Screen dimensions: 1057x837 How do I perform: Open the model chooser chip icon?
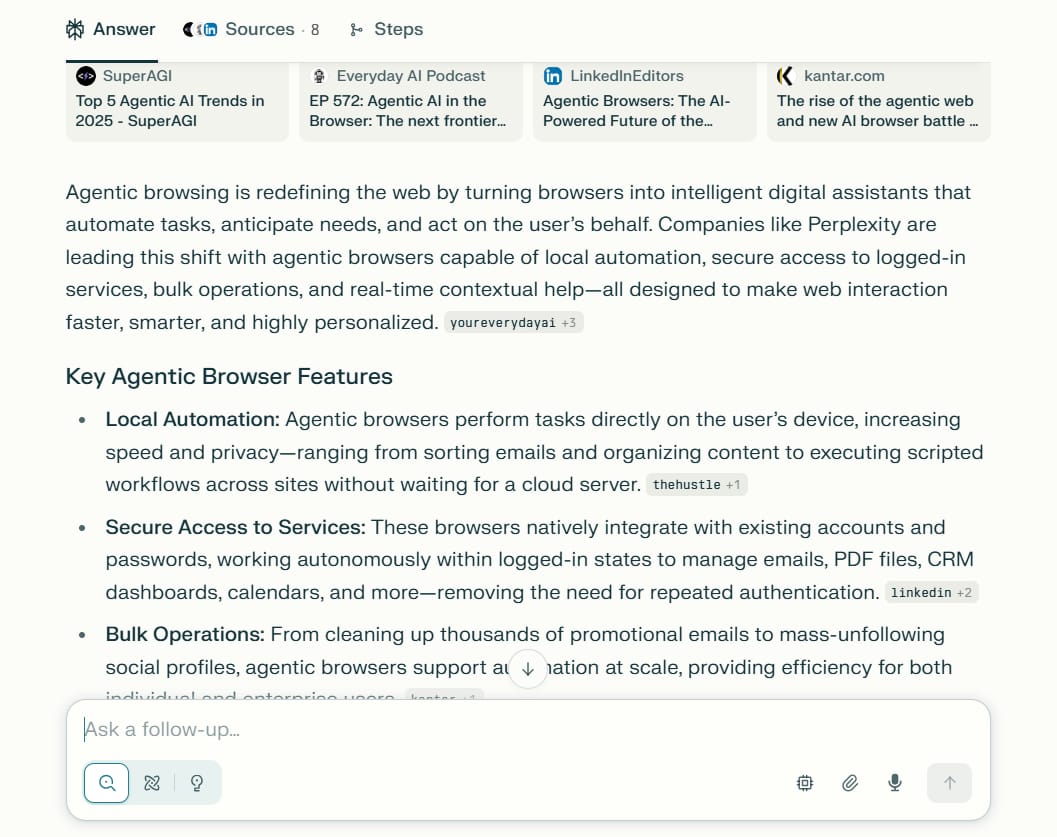(x=805, y=783)
